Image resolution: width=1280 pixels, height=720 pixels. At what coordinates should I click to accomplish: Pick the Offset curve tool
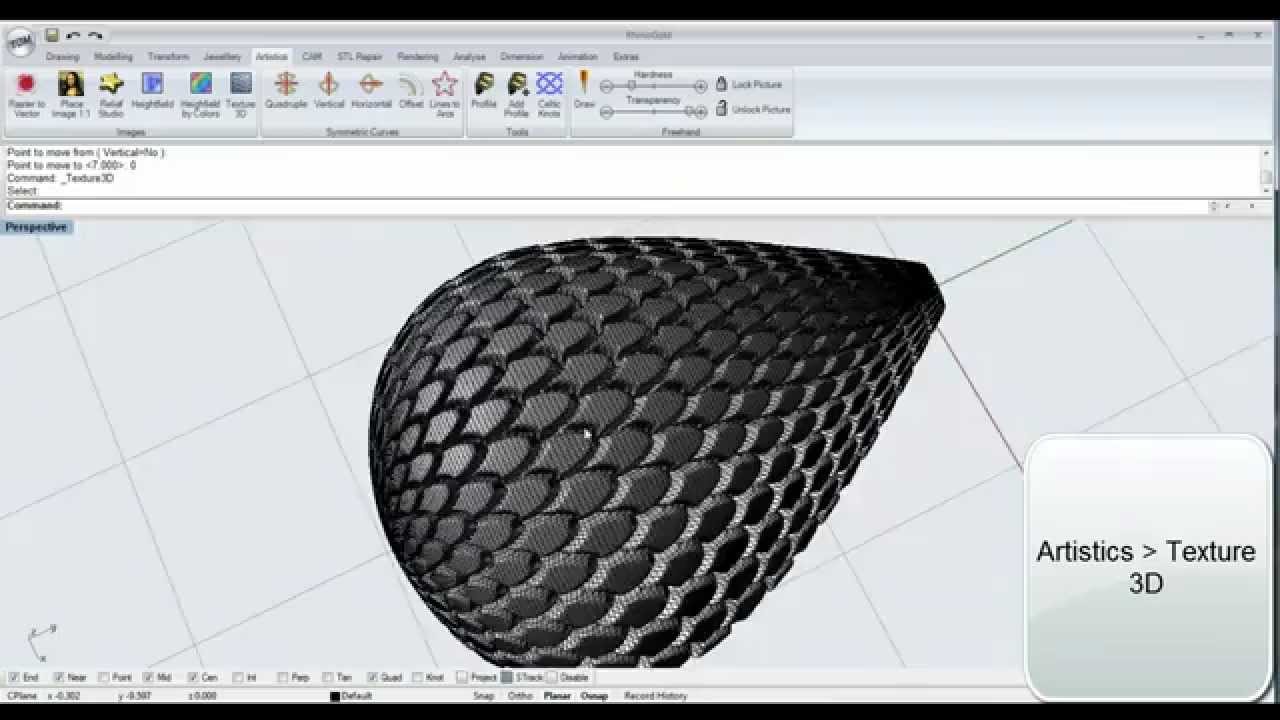[x=411, y=91]
